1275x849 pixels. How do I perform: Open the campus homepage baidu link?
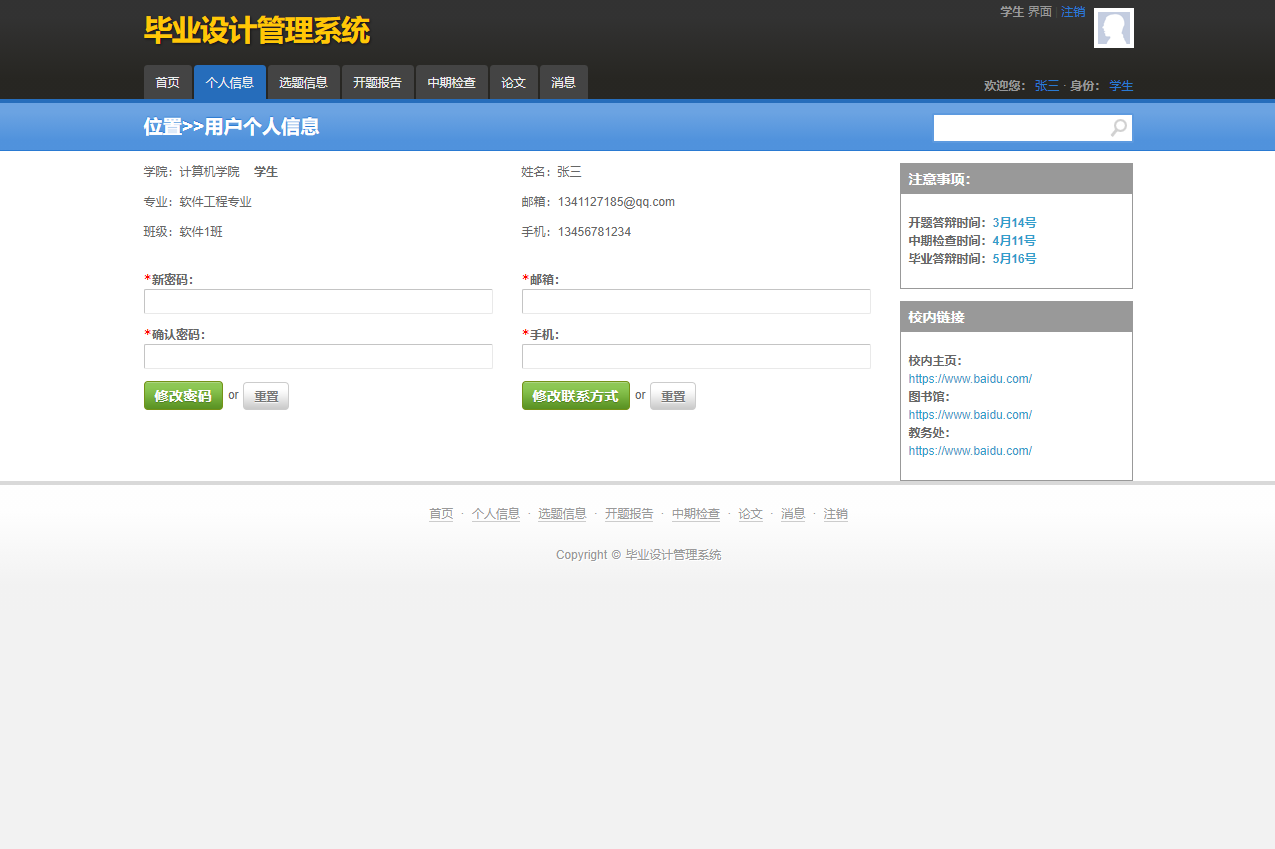click(969, 378)
